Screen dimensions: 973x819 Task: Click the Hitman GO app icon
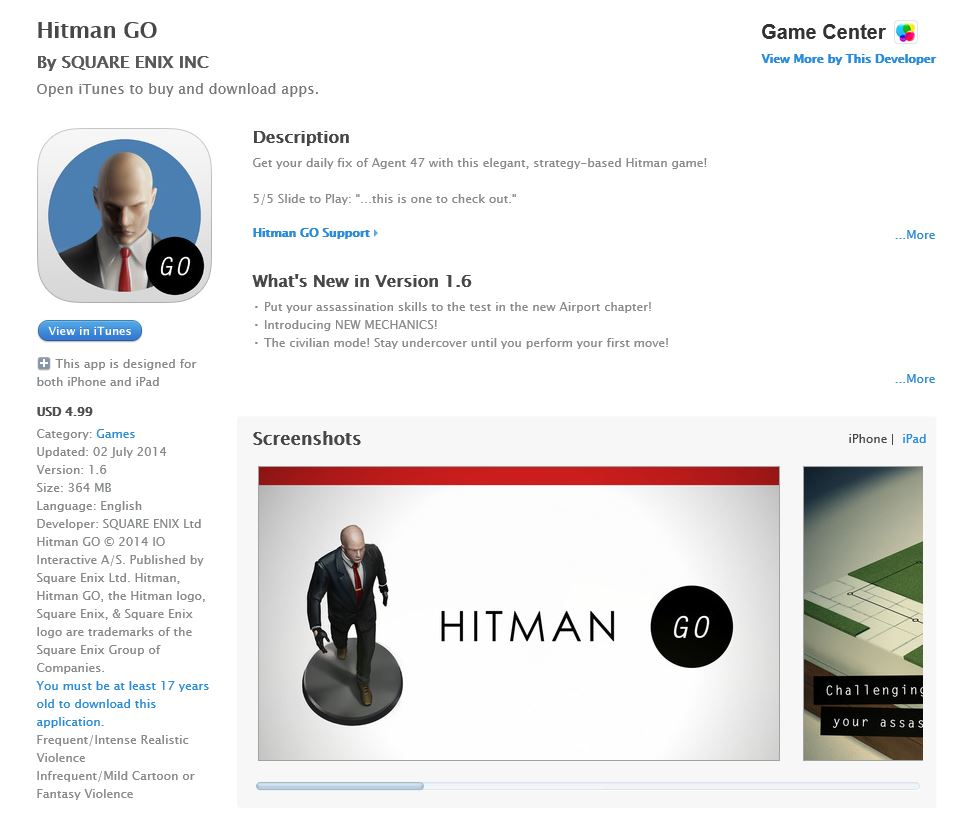(x=124, y=215)
